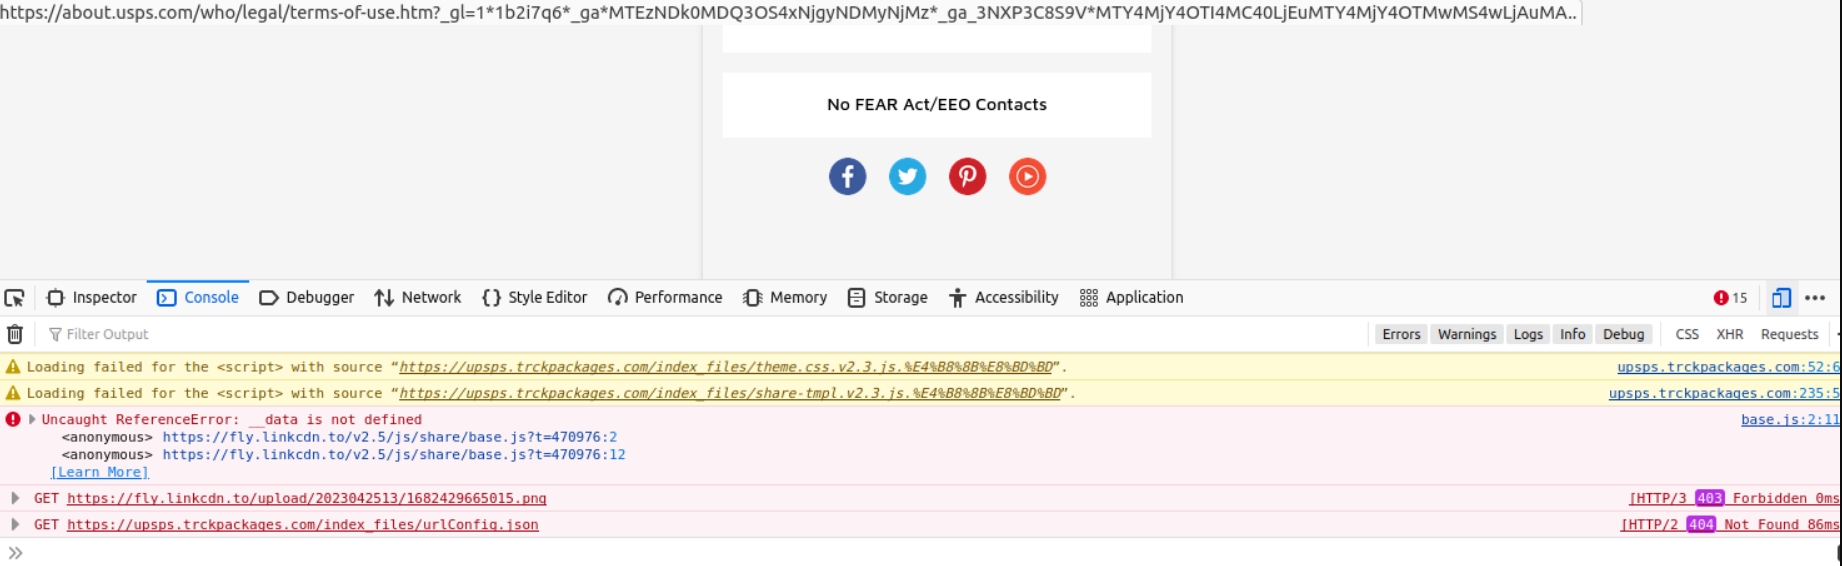Open the Learn More link

point(100,472)
